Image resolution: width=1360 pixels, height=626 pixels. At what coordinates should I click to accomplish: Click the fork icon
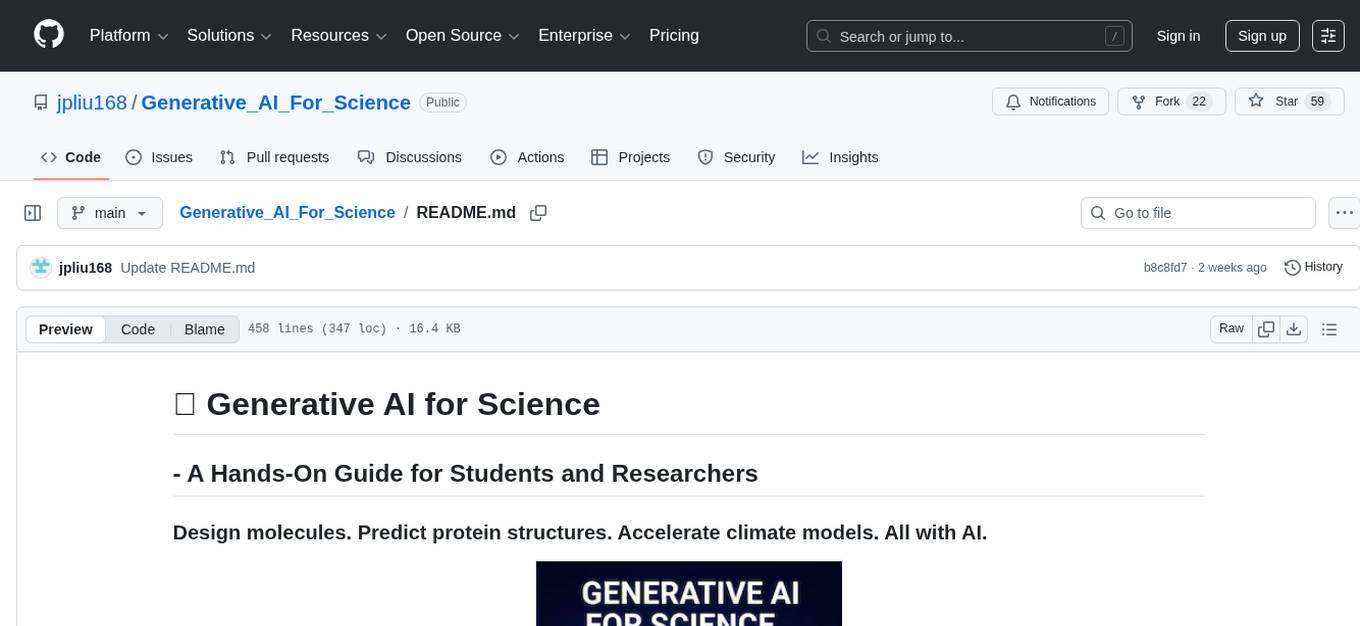click(x=1138, y=101)
